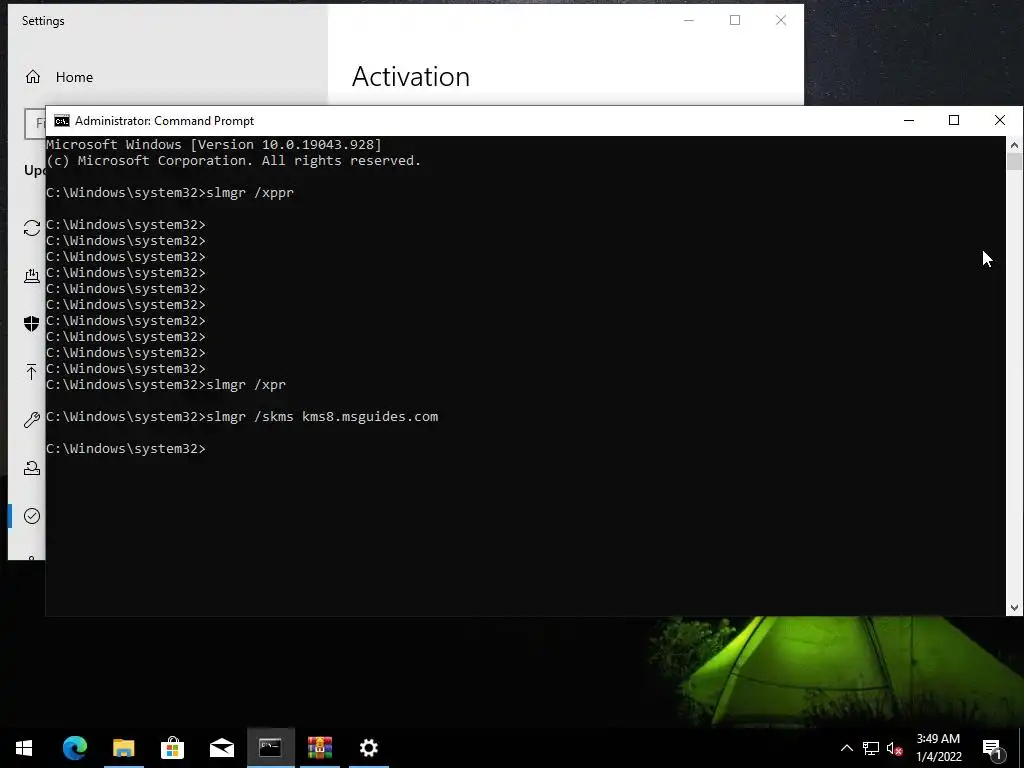Click the Command Prompt scrollbar up arrow

click(1014, 145)
